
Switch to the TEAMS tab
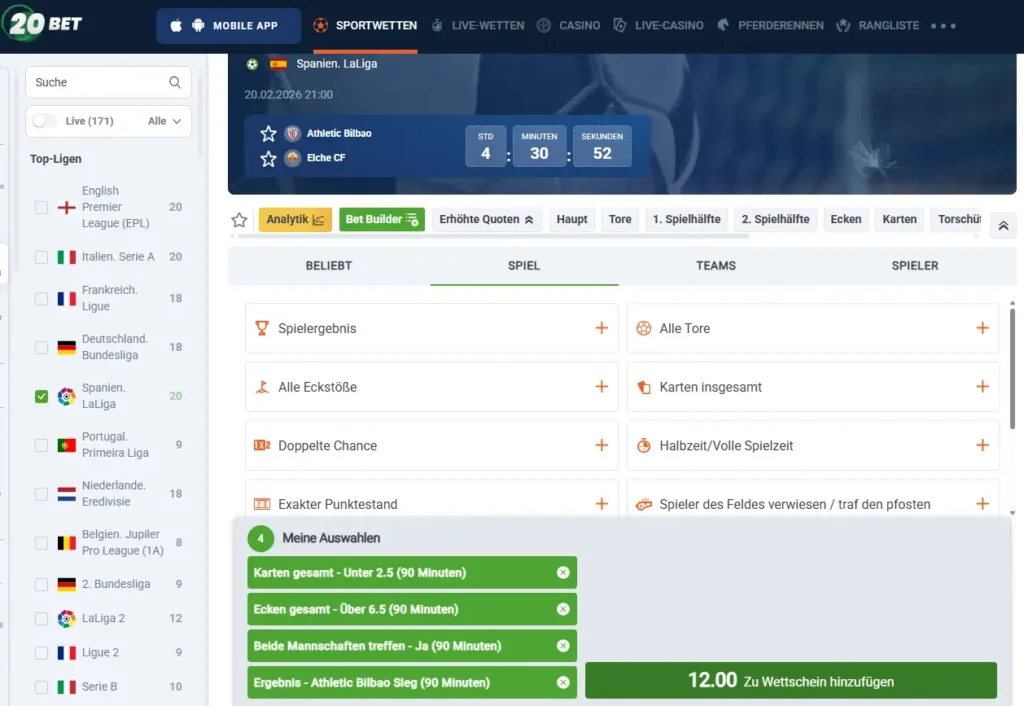[x=716, y=266]
